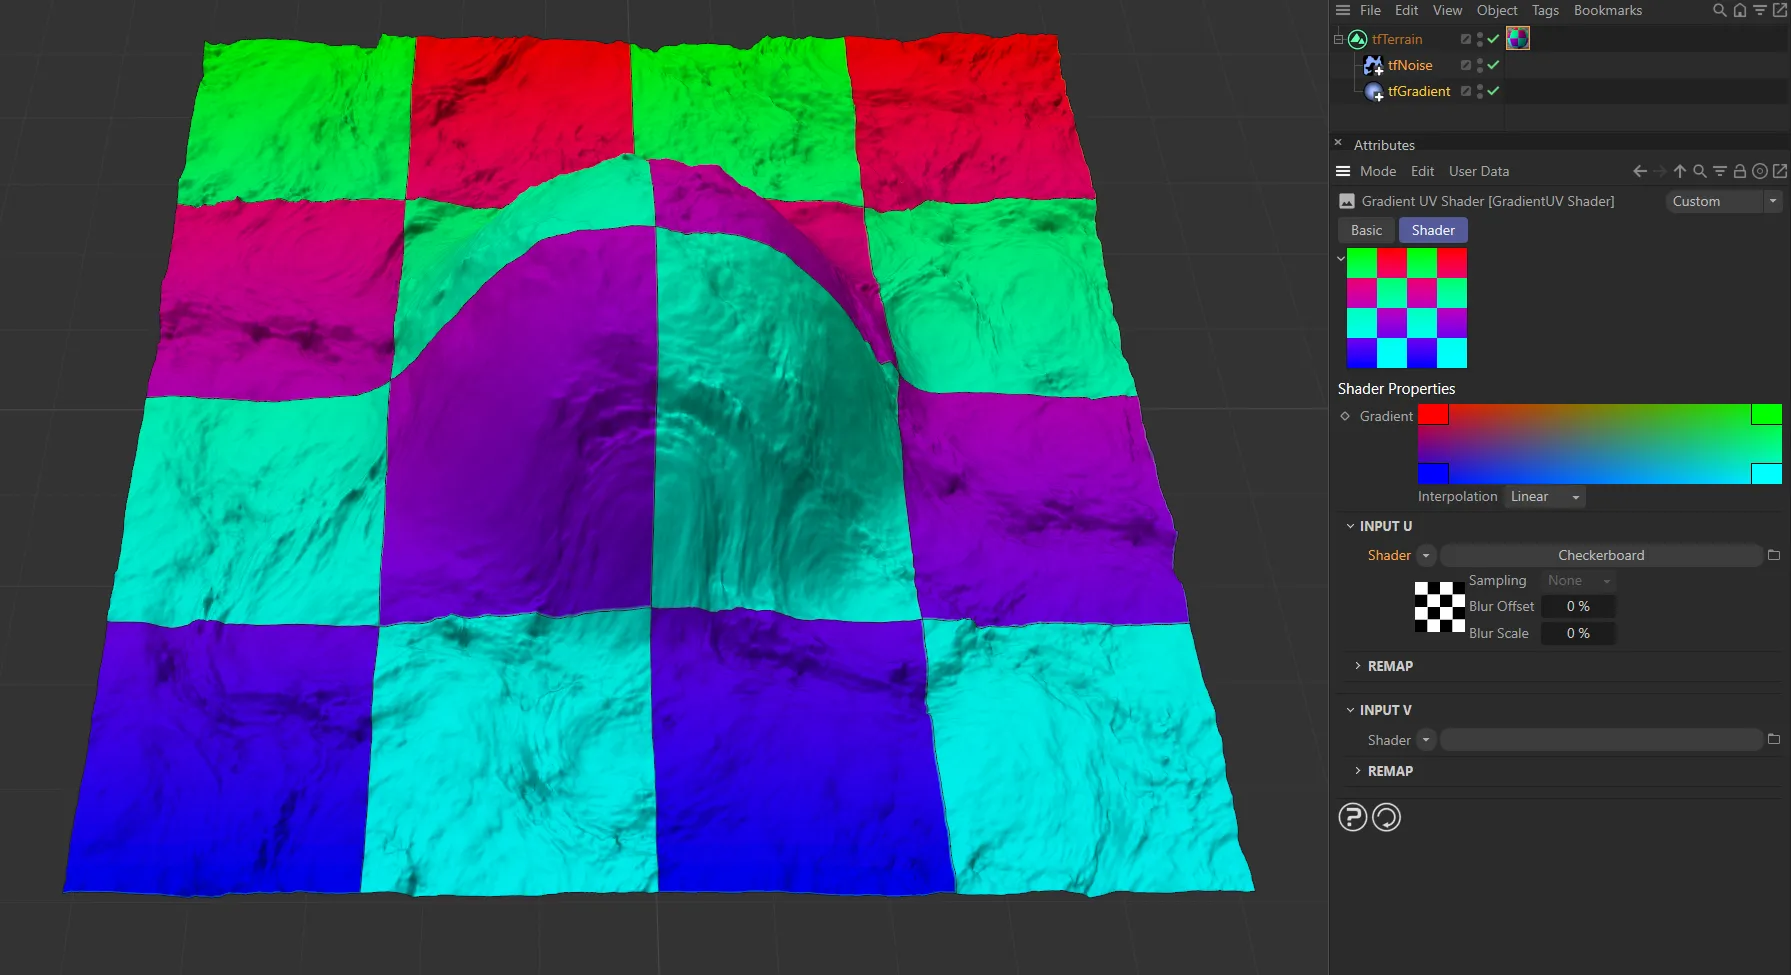Disable tfGradient using its green checkmark
The image size is (1791, 975).
click(x=1493, y=91)
